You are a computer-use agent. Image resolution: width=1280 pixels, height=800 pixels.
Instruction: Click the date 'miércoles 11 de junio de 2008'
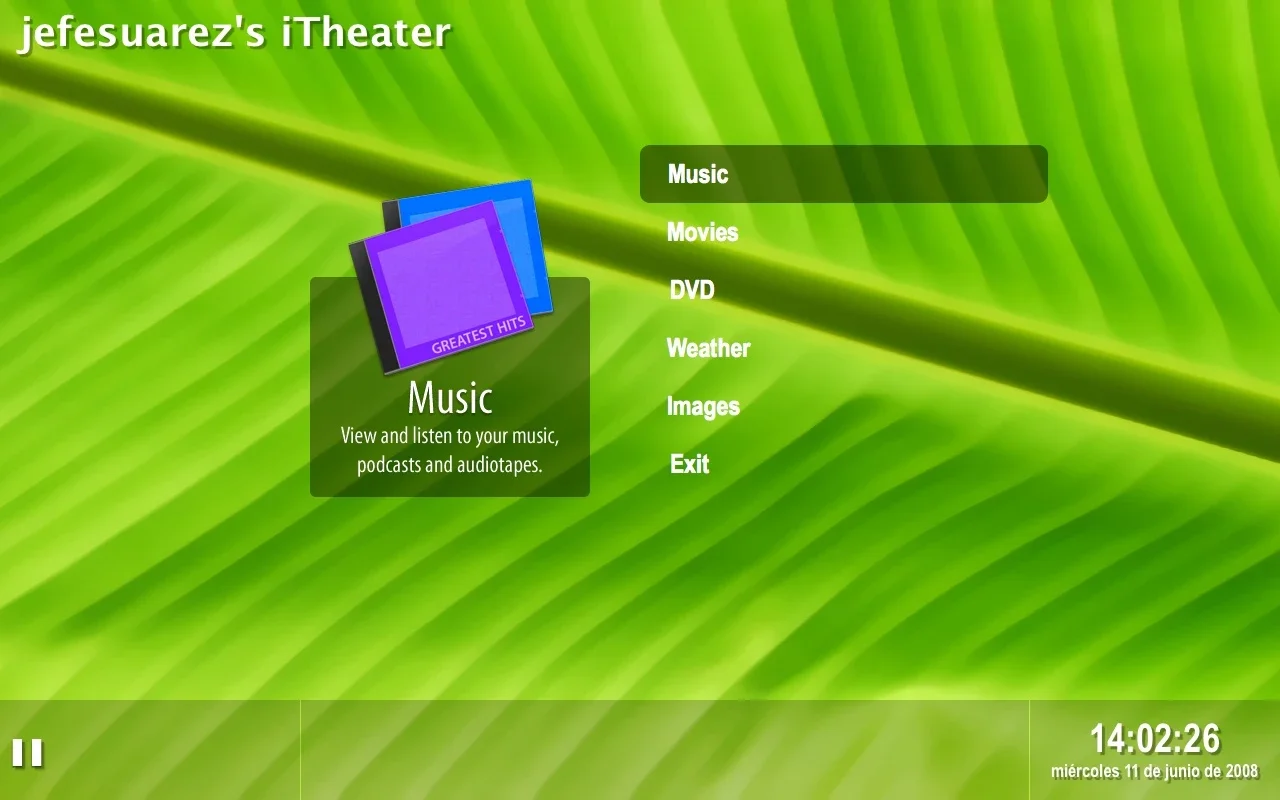coord(1155,771)
